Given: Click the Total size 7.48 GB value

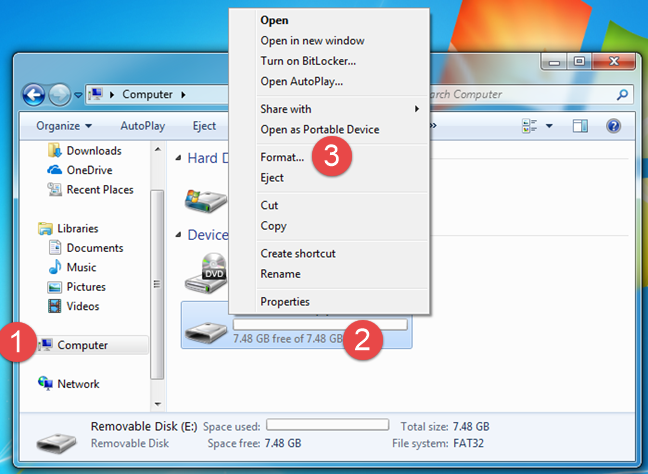Looking at the screenshot, I should [x=471, y=426].
